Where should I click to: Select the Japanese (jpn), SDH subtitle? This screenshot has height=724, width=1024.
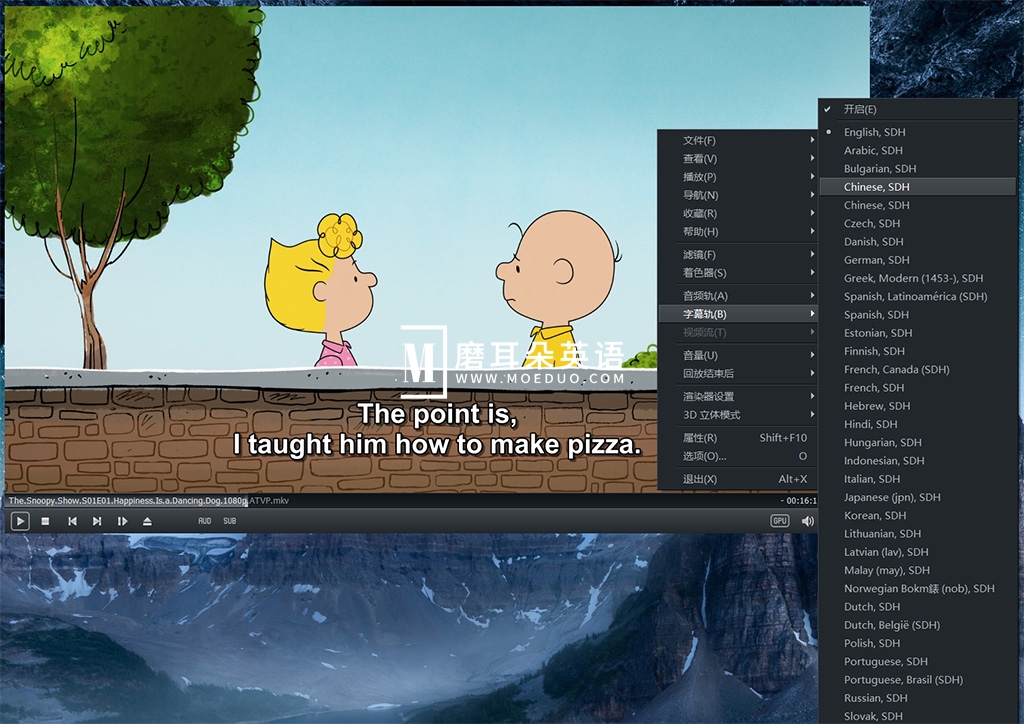pos(891,497)
